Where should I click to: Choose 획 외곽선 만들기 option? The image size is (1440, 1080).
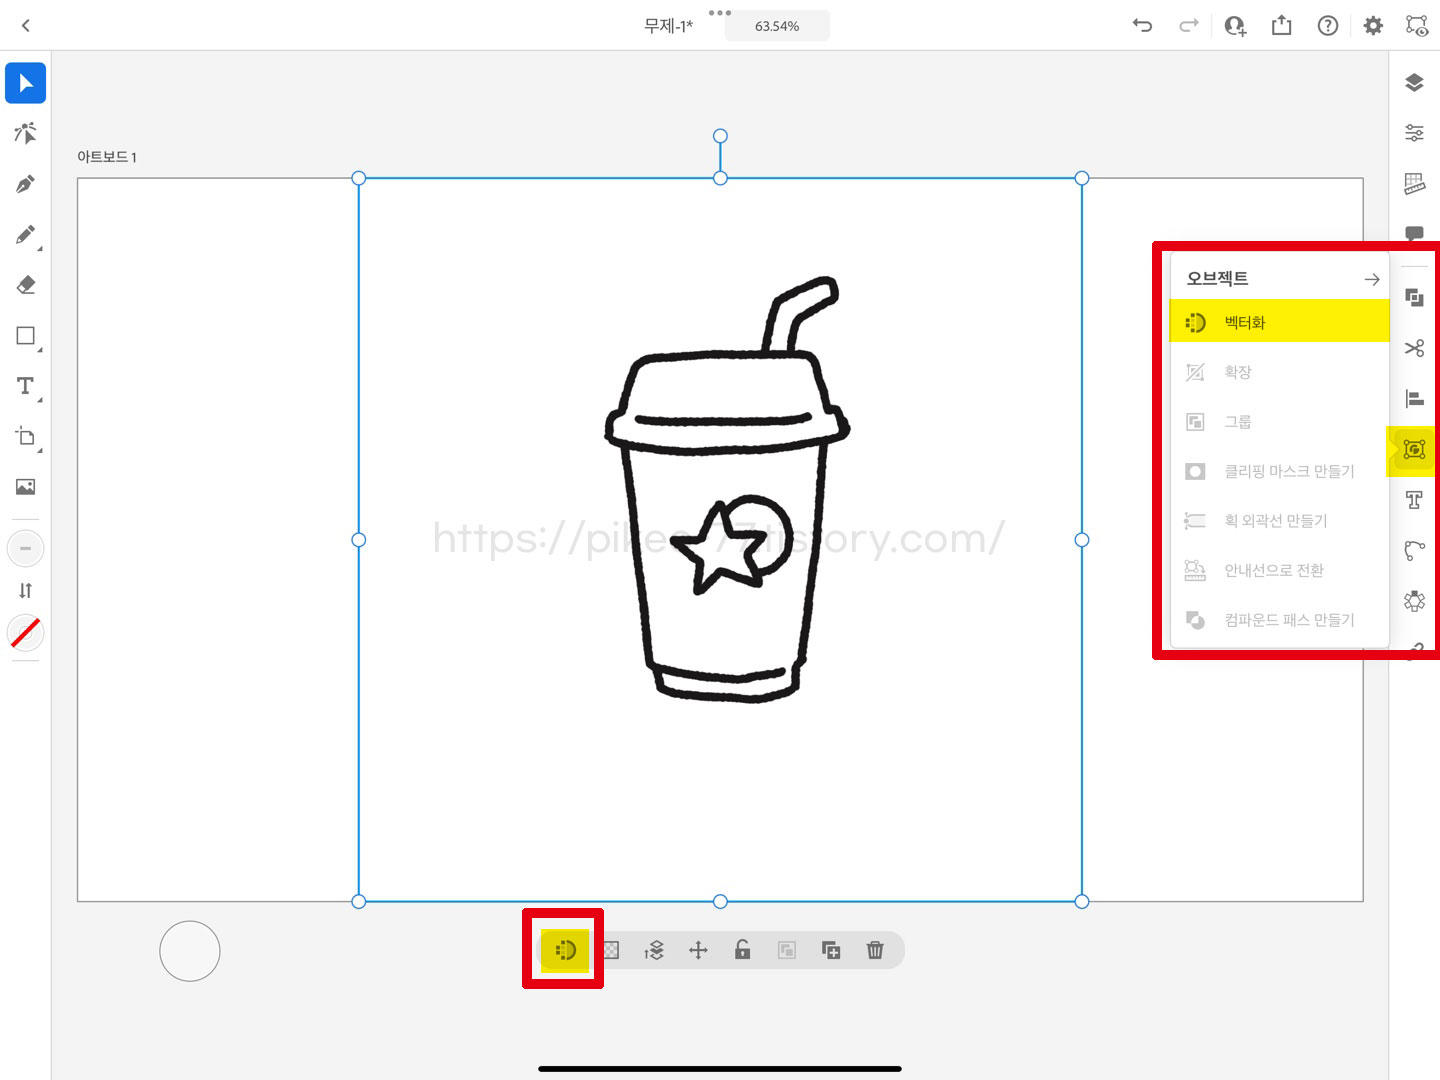[1280, 521]
